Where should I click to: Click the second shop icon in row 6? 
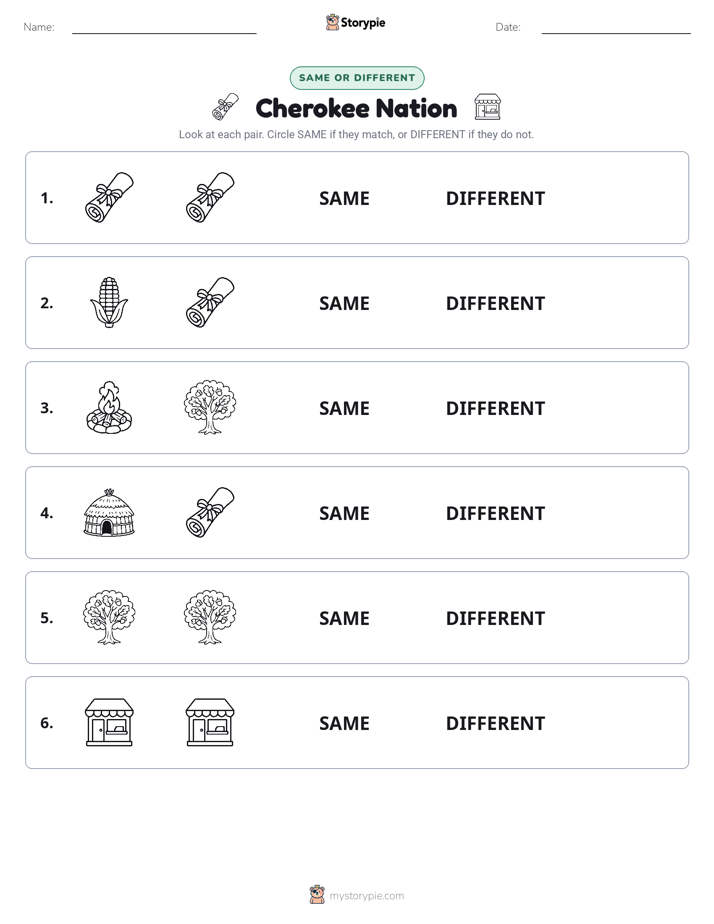(x=210, y=722)
